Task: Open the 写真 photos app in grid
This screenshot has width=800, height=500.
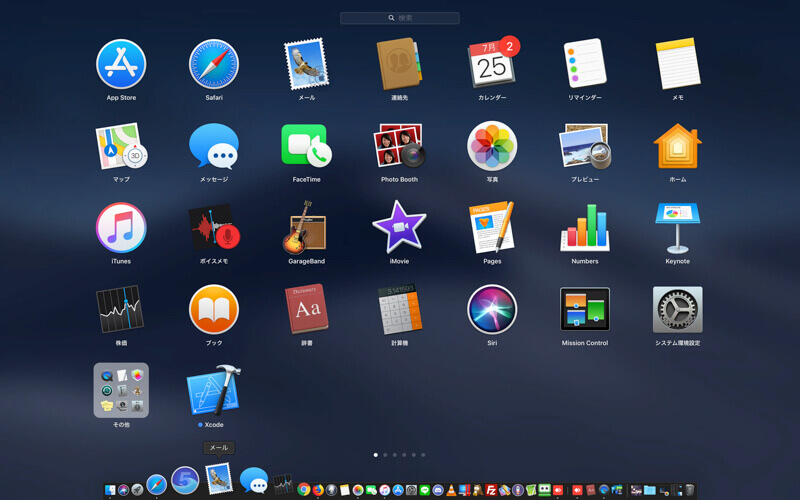Action: click(492, 146)
